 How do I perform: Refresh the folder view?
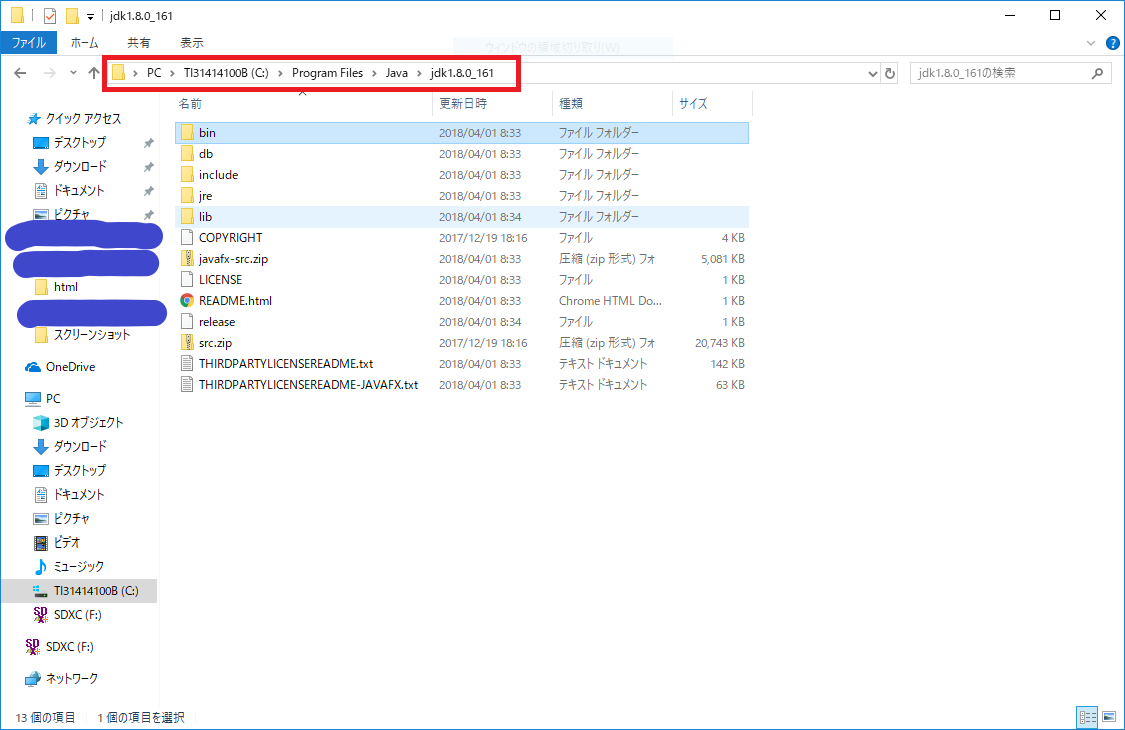[x=890, y=73]
